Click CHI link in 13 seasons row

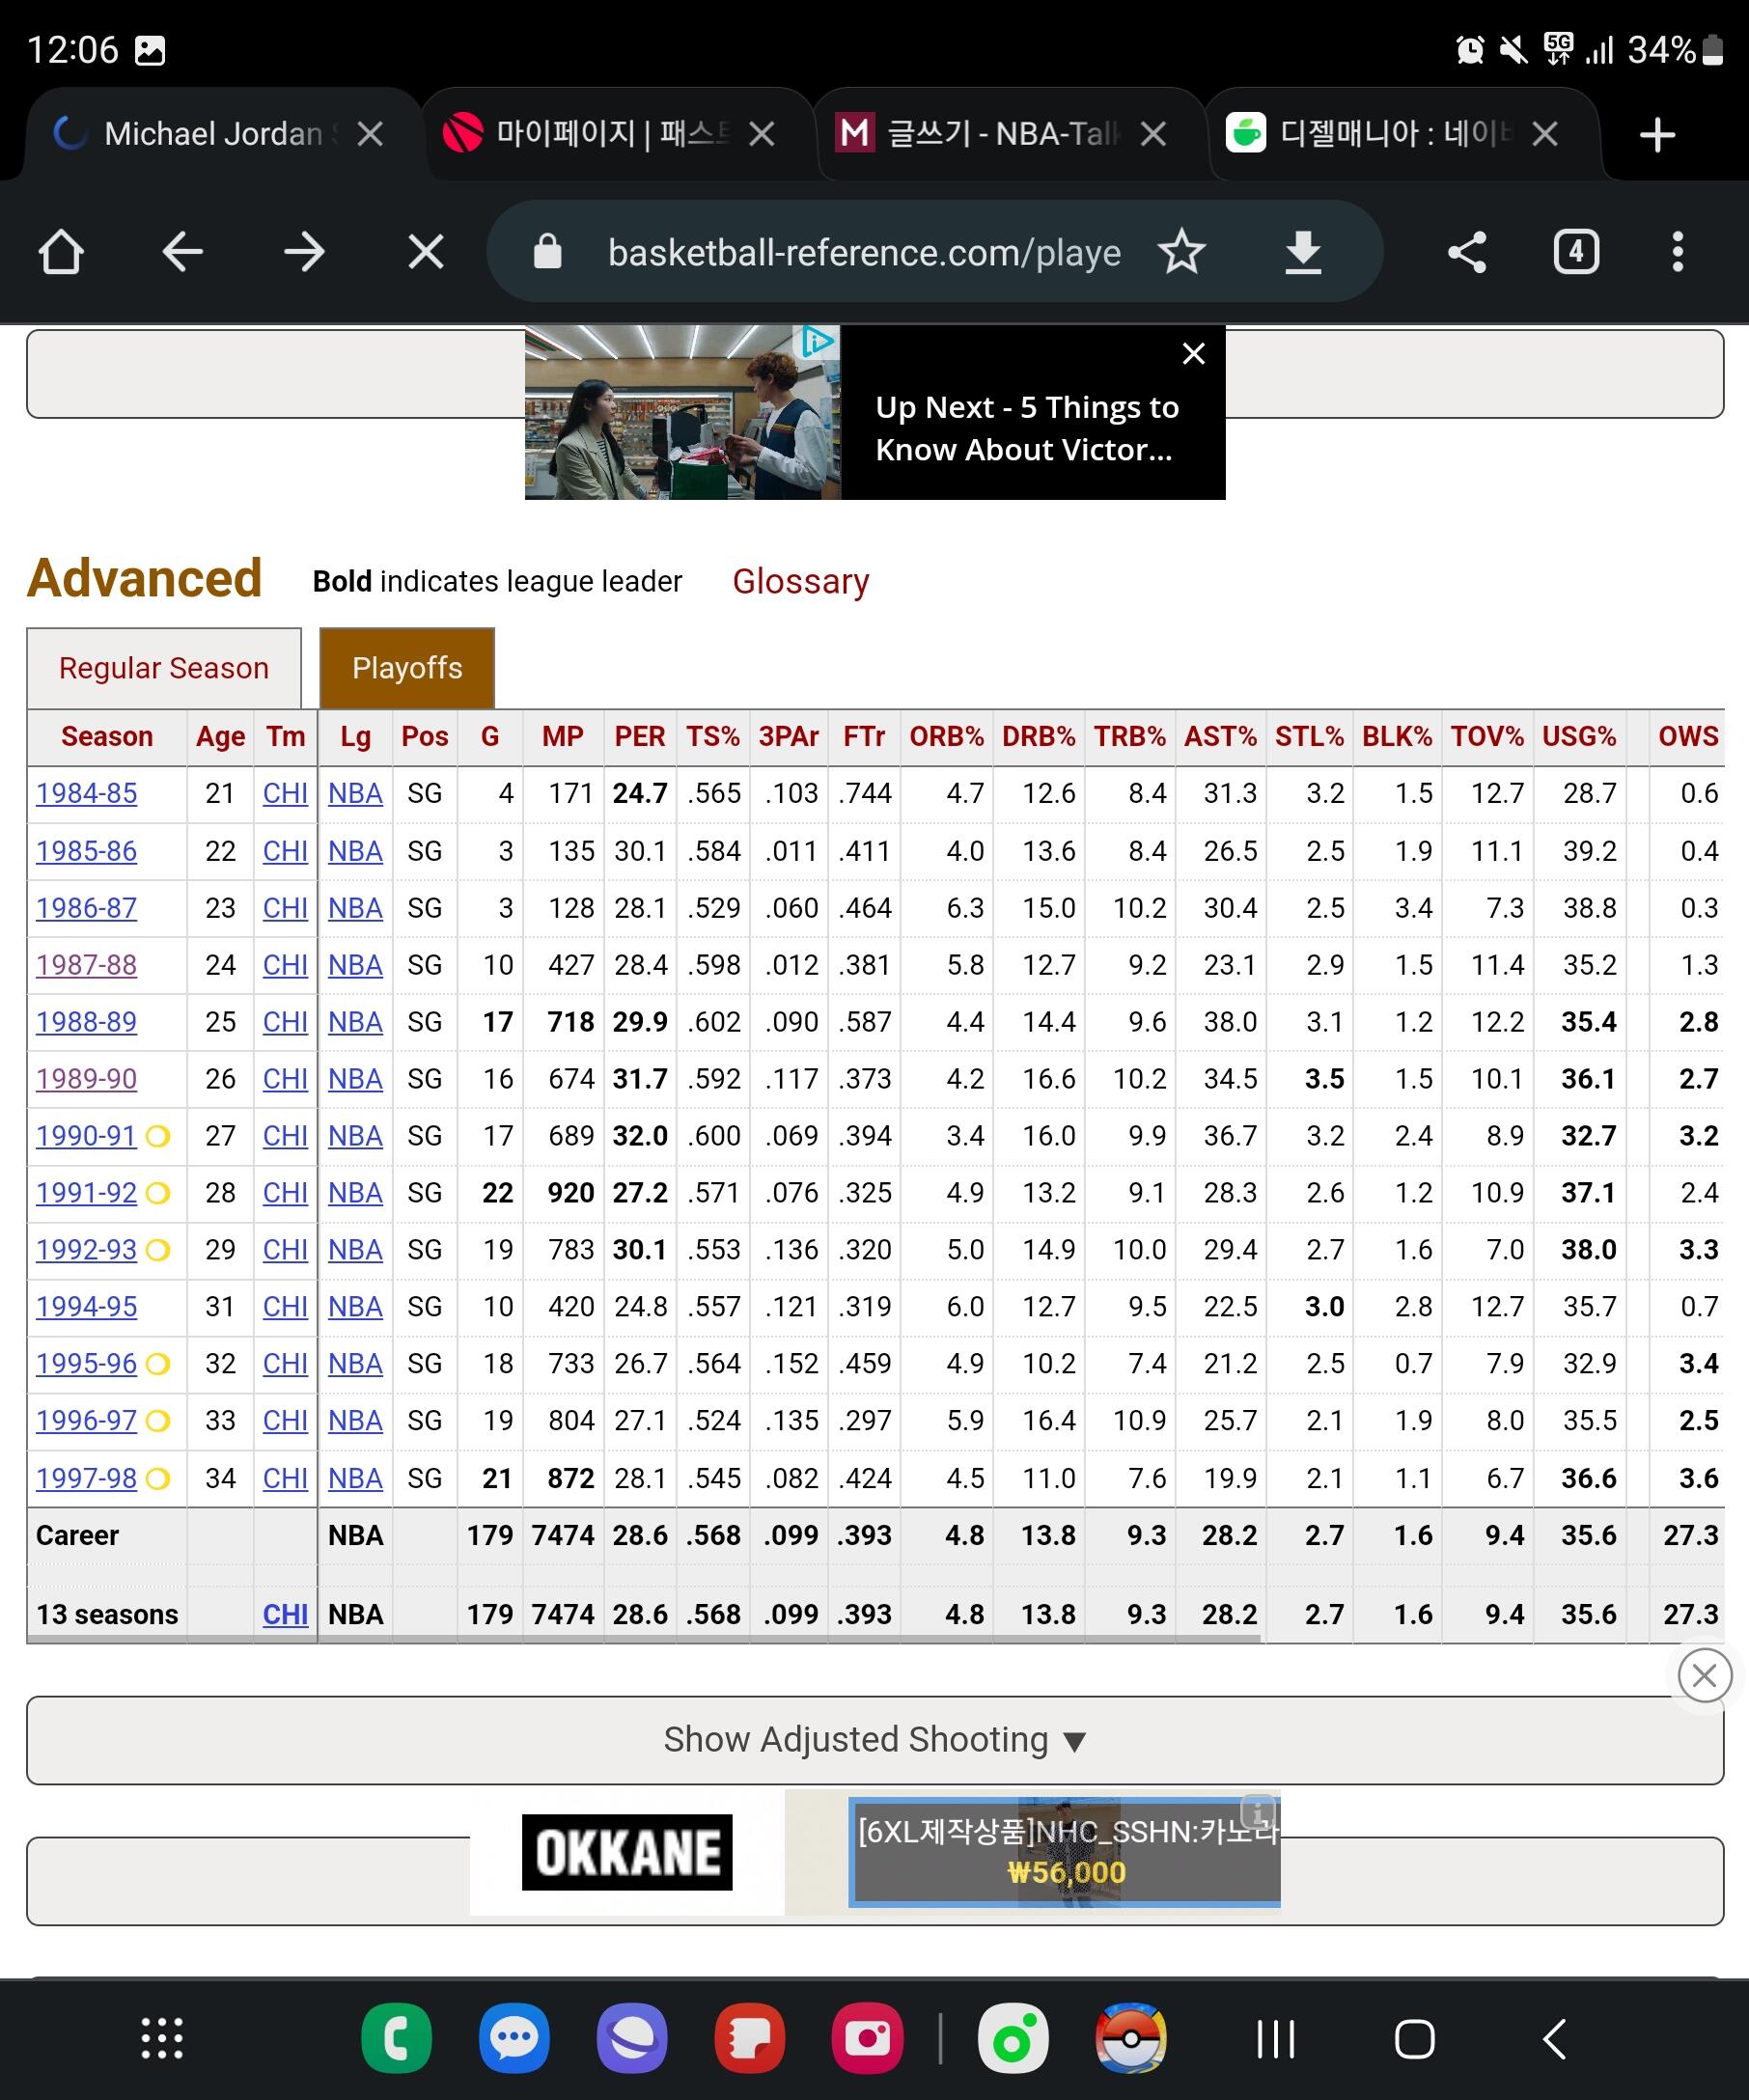pyautogui.click(x=285, y=1615)
